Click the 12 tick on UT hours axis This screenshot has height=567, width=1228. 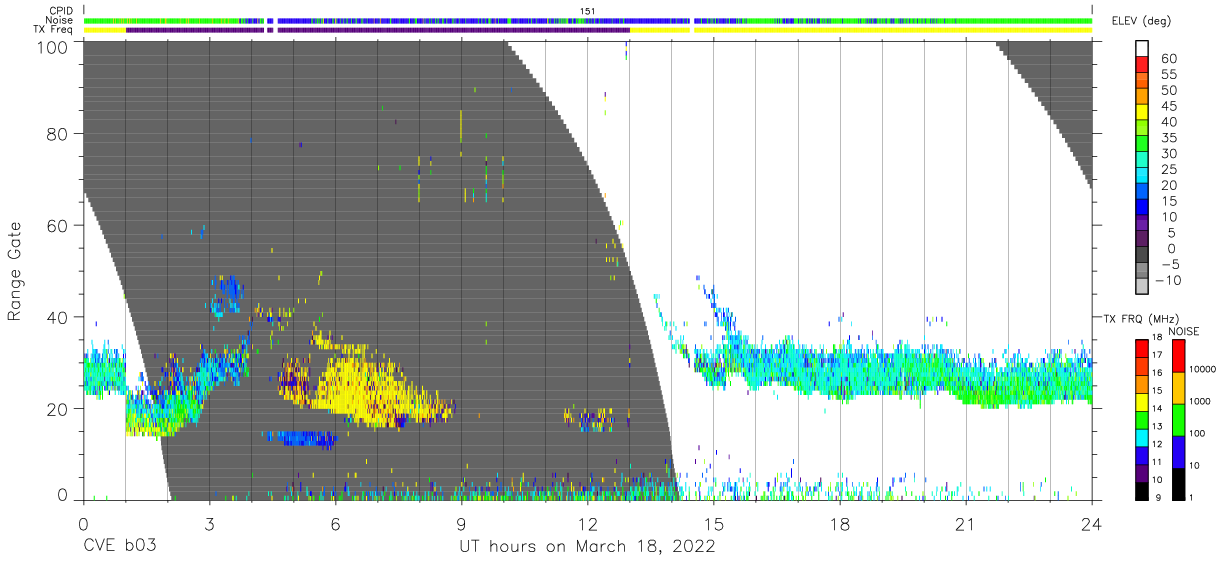(587, 524)
